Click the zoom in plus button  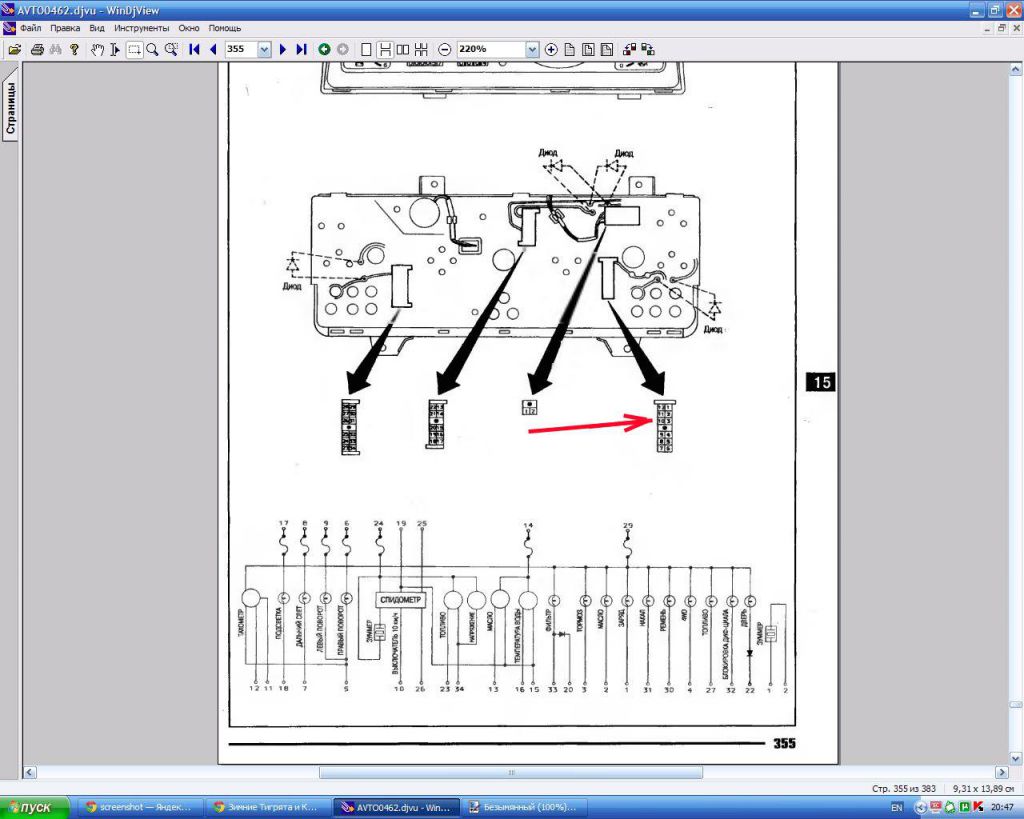551,49
